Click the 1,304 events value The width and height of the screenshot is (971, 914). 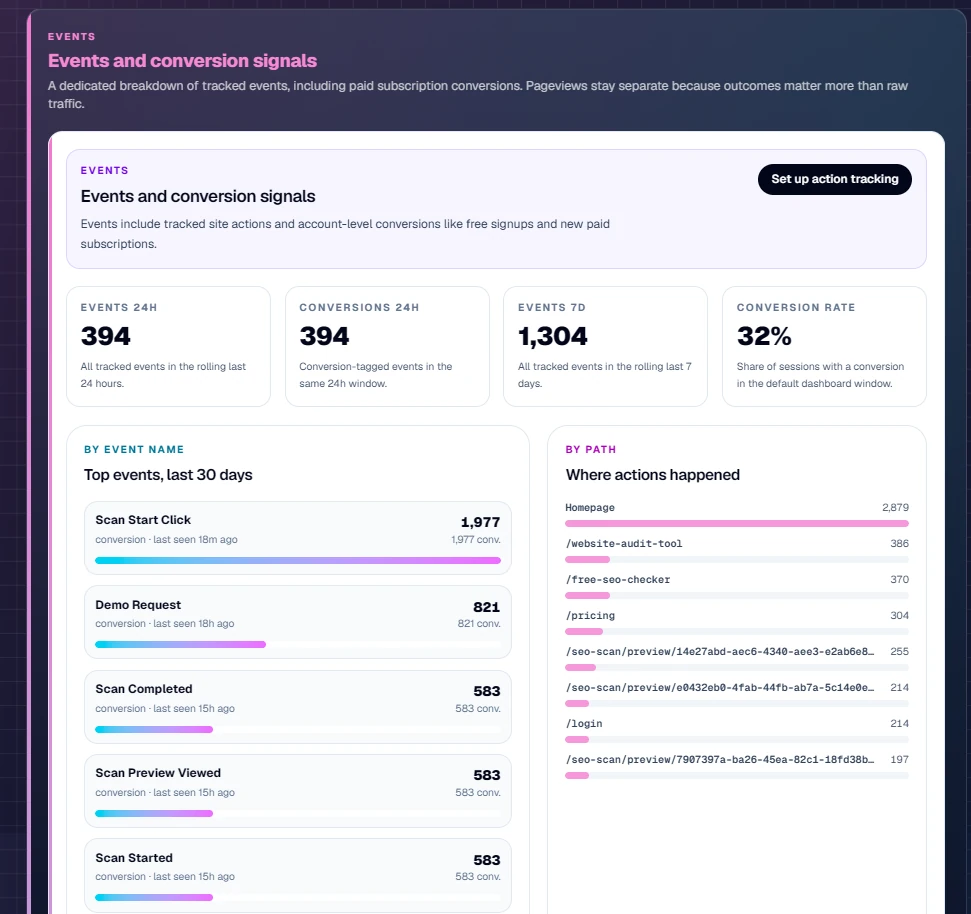tap(552, 336)
